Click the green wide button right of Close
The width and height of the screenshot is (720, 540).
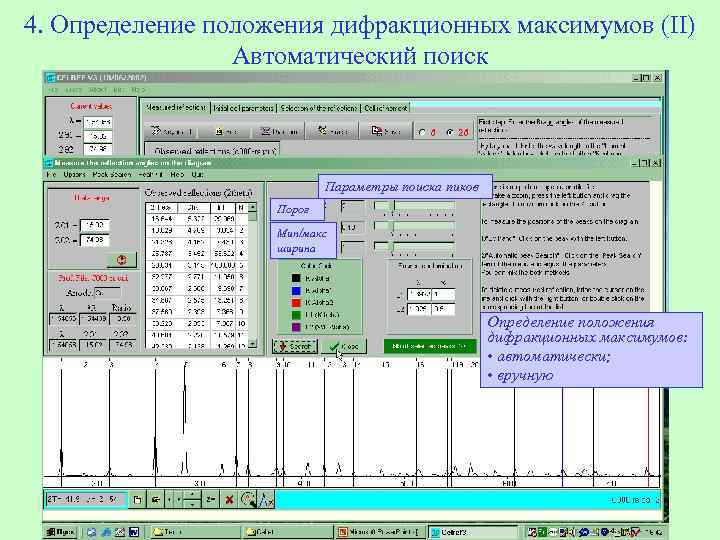[430, 346]
